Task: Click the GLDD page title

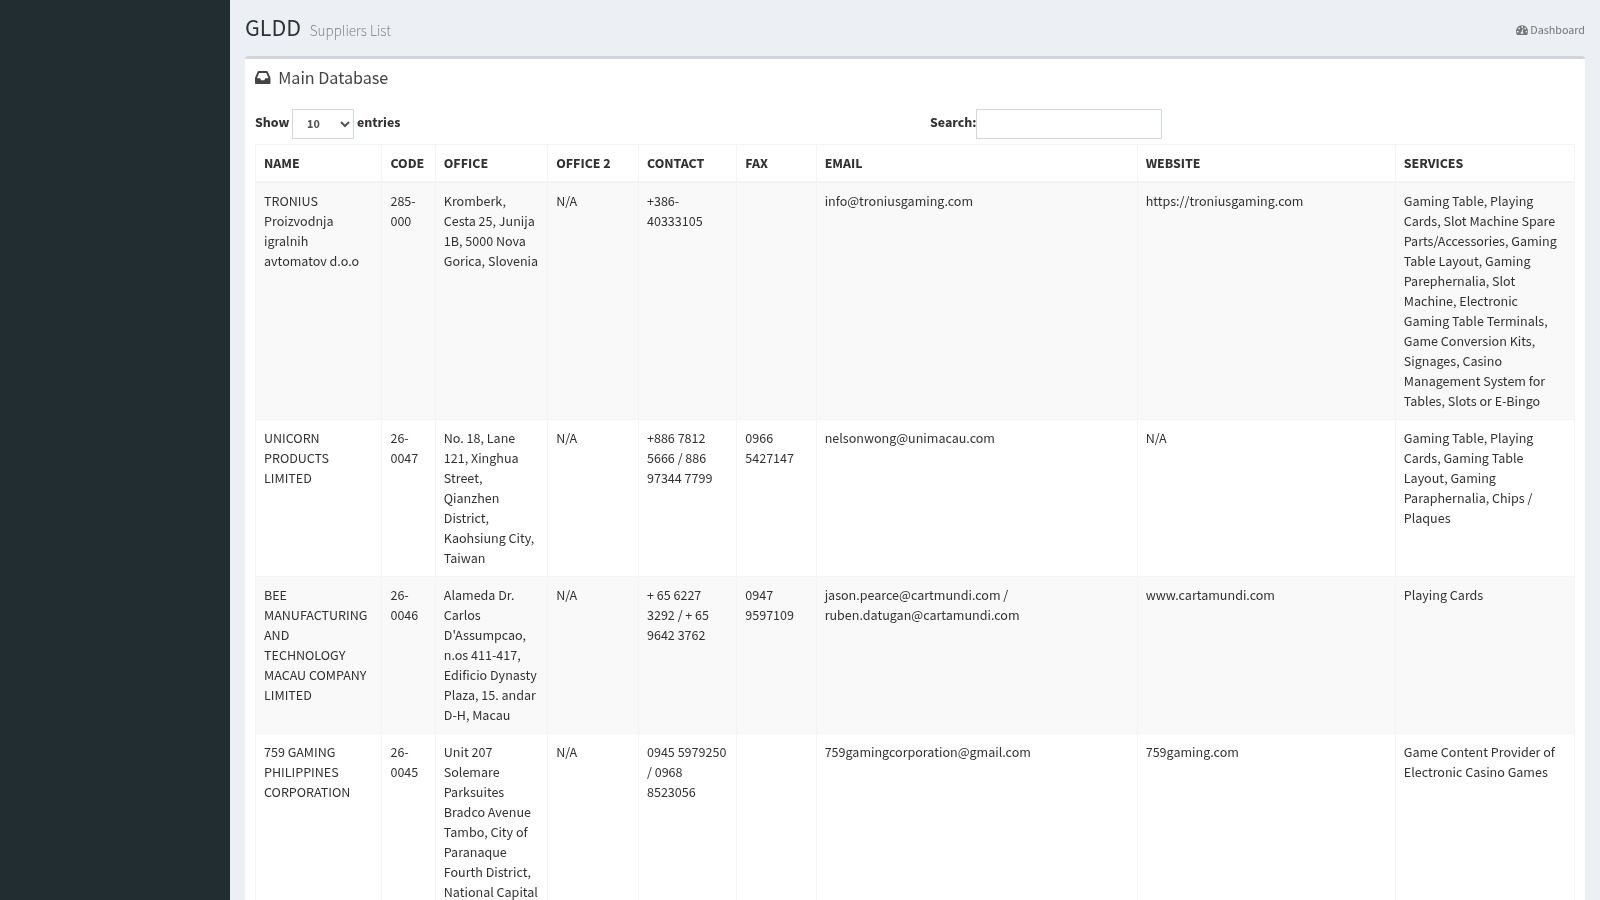Action: (273, 28)
